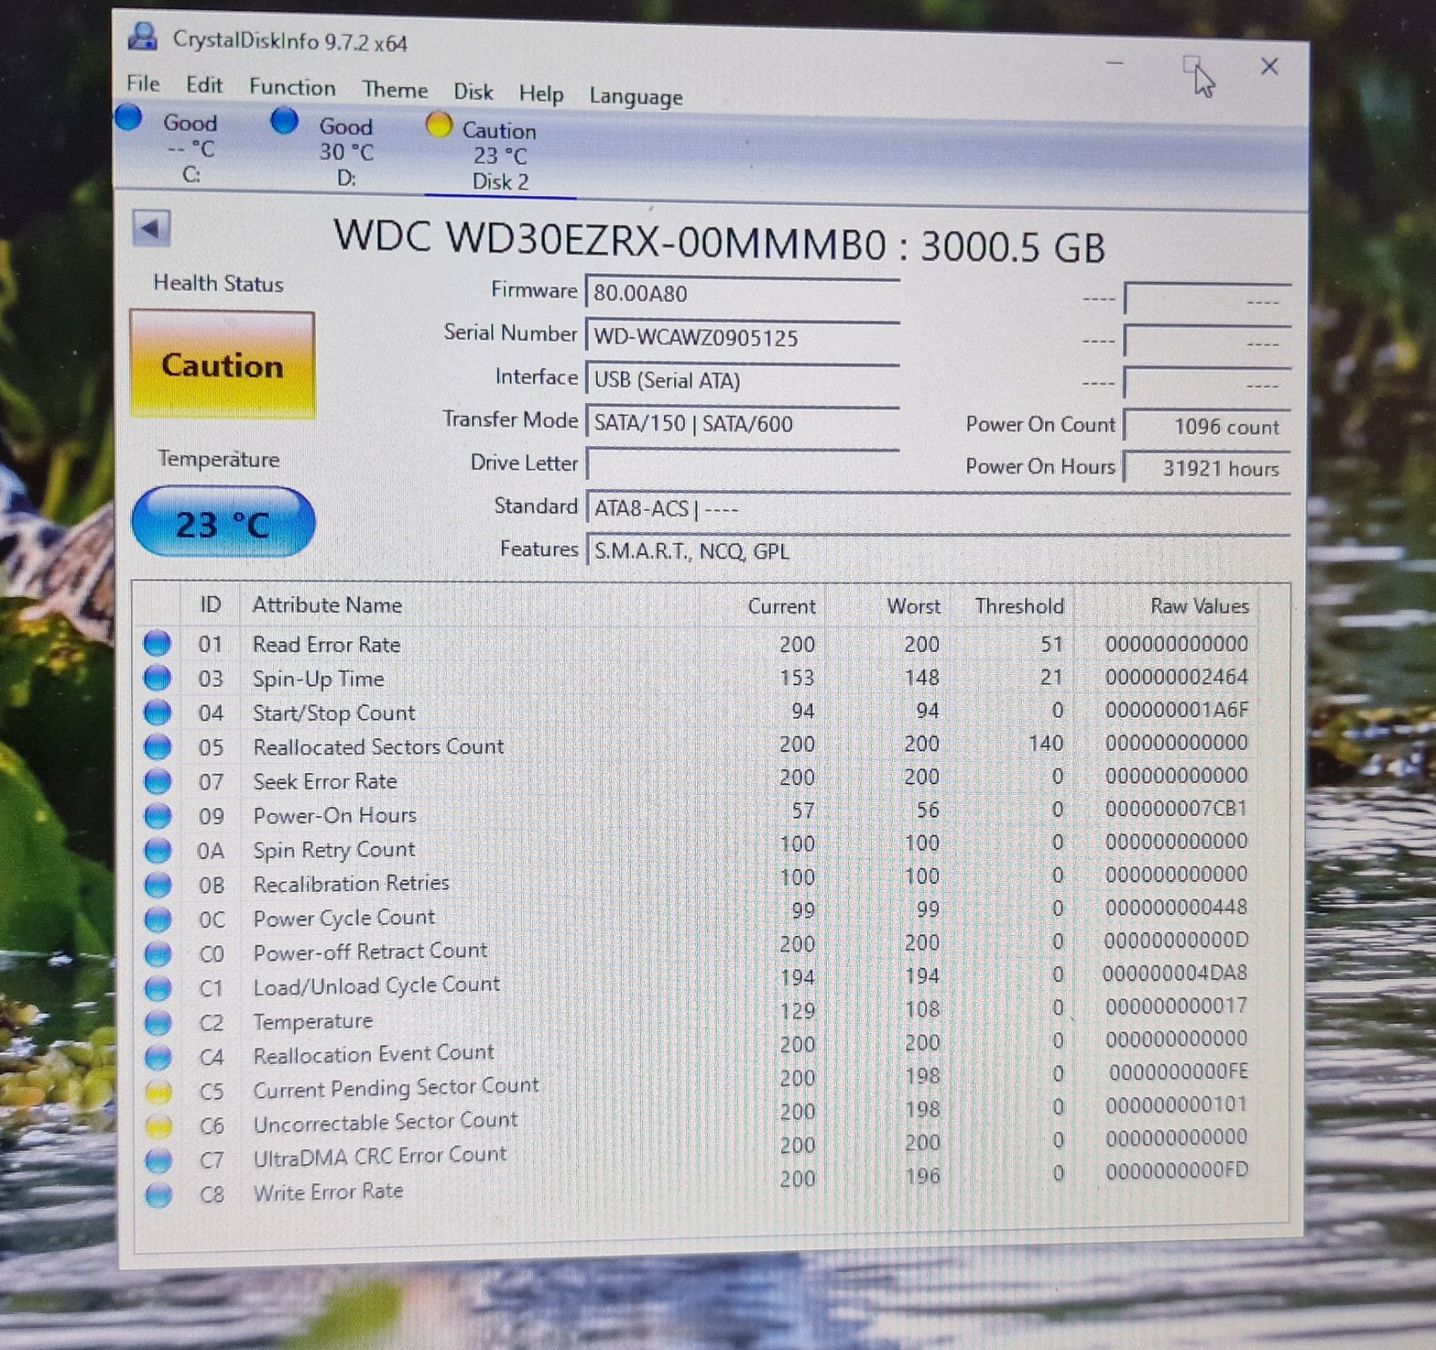Open the Theme menu

395,90
